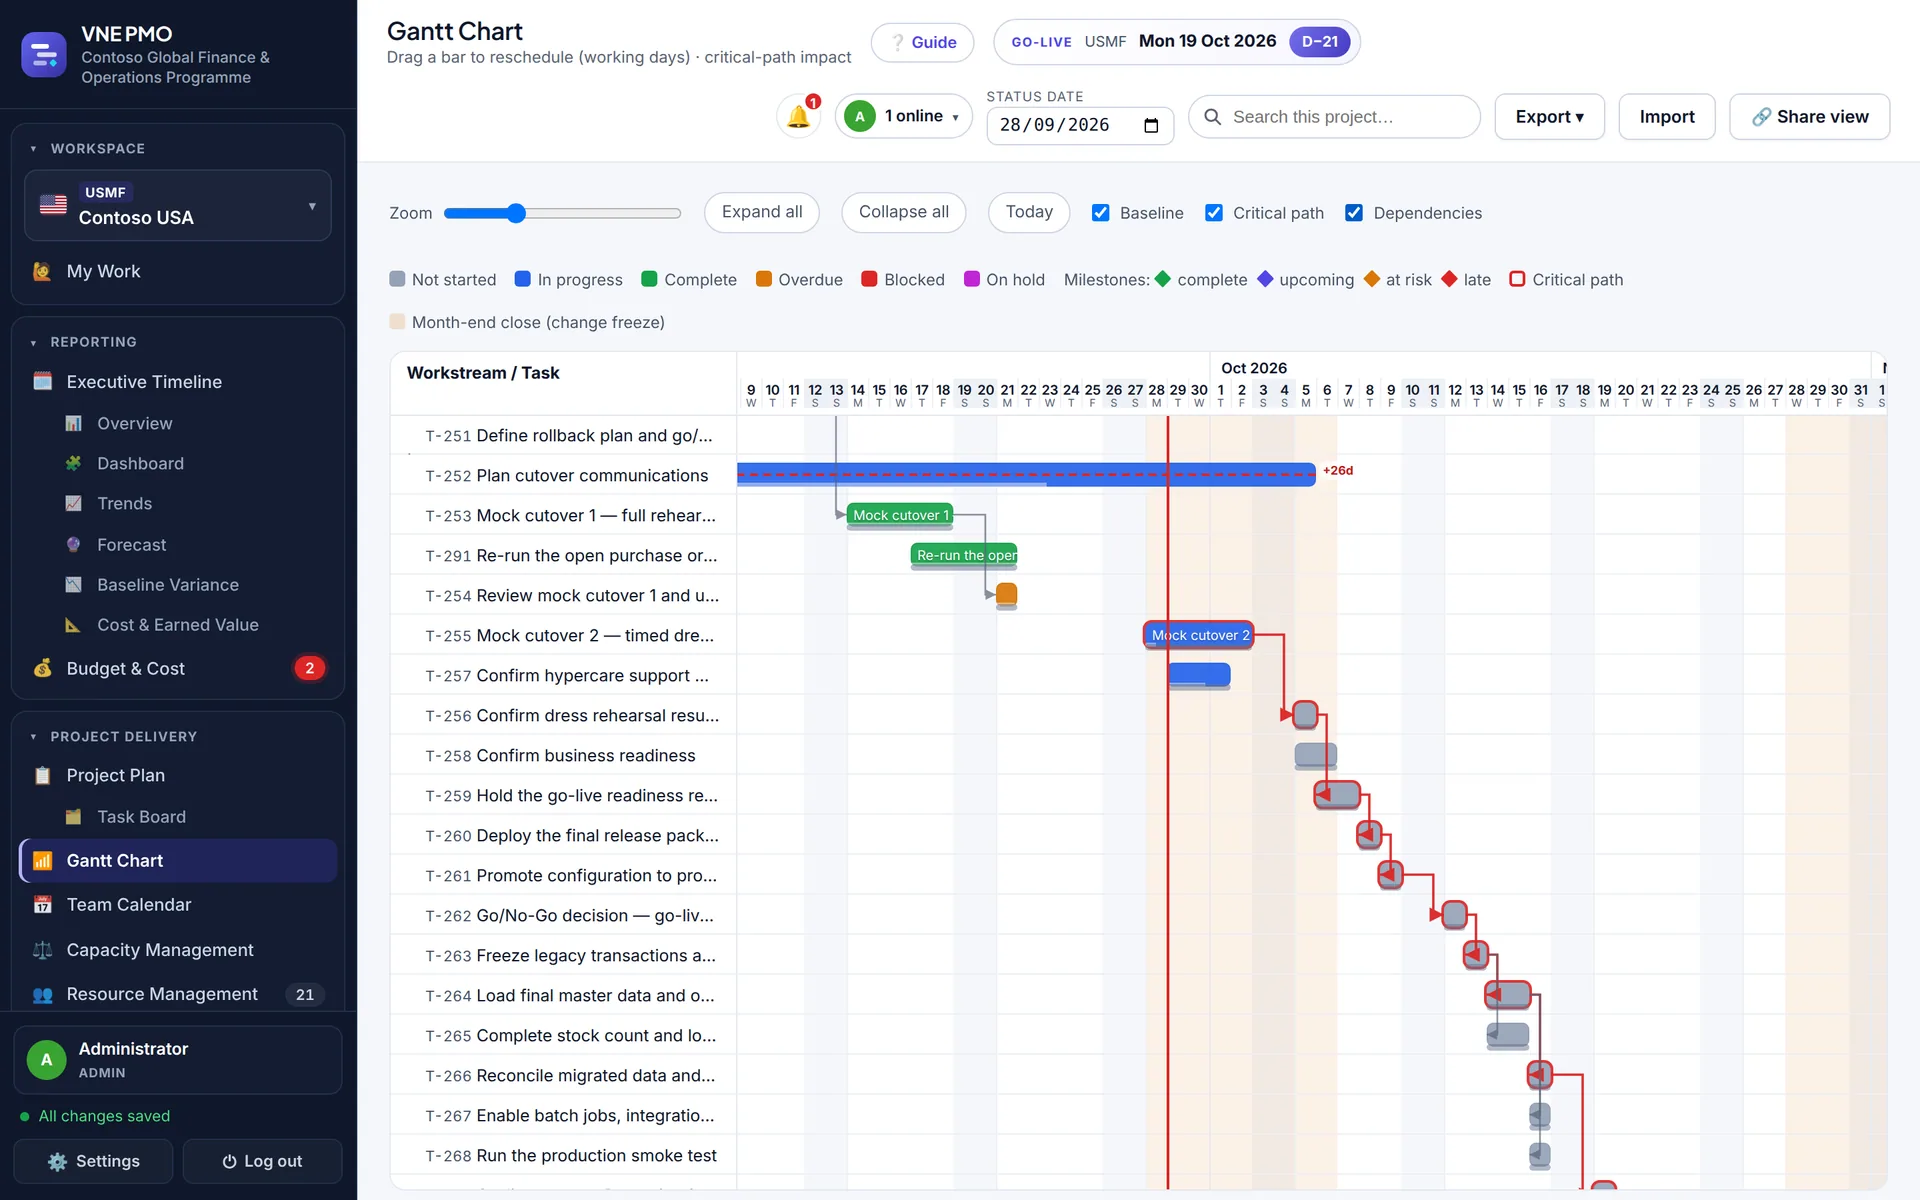This screenshot has height=1200, width=1920.
Task: Open the Contoso USA workspace dropdown
Action: click(x=177, y=205)
